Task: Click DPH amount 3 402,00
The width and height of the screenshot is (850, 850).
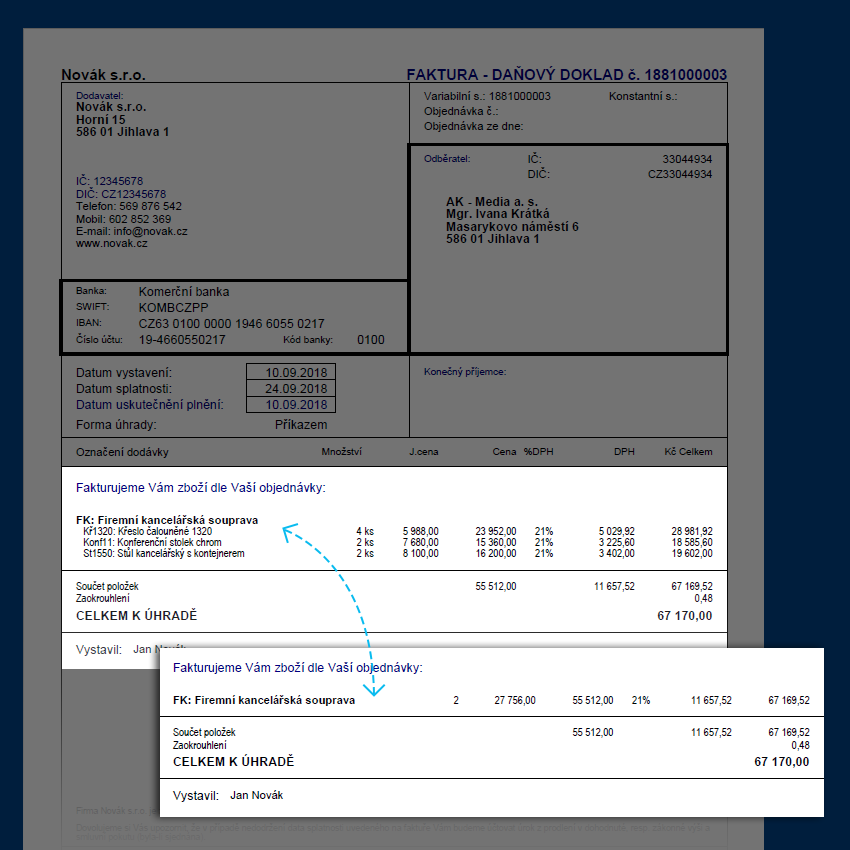Action: 616,553
